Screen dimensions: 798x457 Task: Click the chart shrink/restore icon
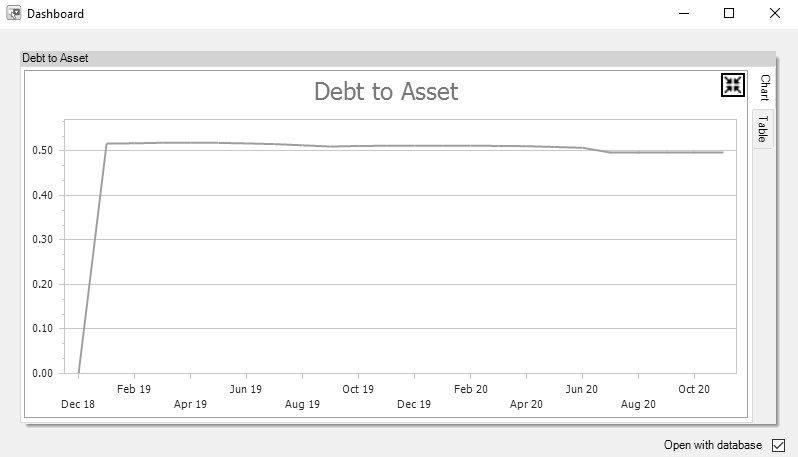pyautogui.click(x=732, y=86)
